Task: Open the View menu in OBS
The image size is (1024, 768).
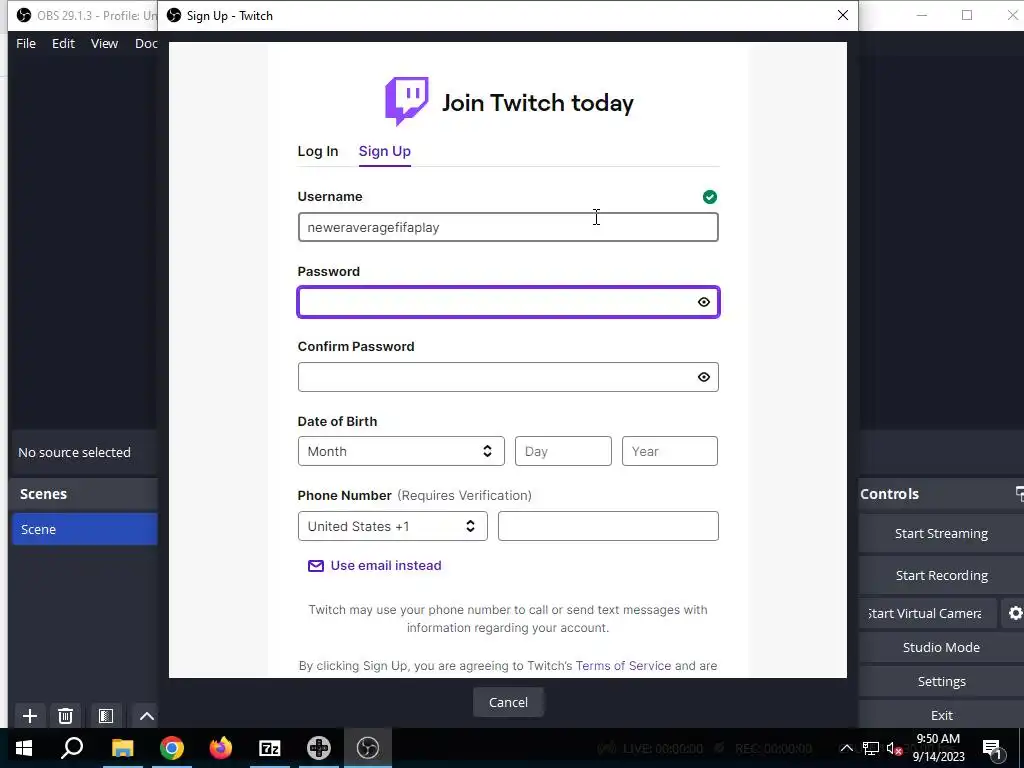Action: (104, 43)
